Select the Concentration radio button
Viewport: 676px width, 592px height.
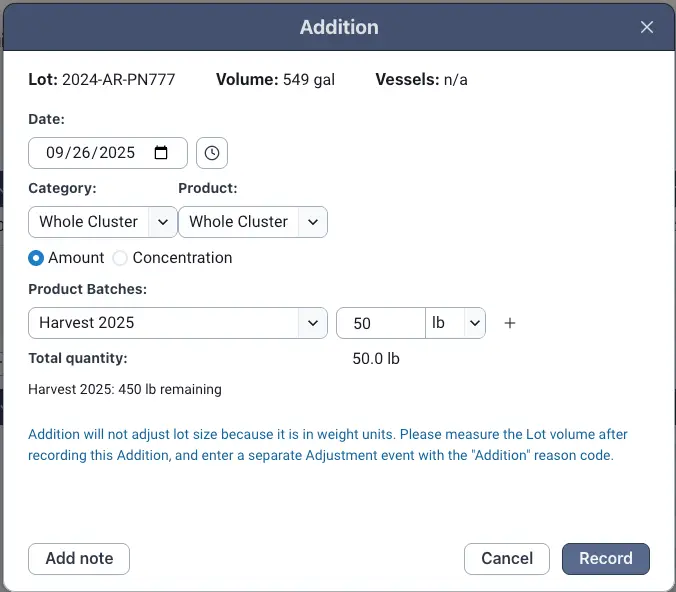point(120,258)
